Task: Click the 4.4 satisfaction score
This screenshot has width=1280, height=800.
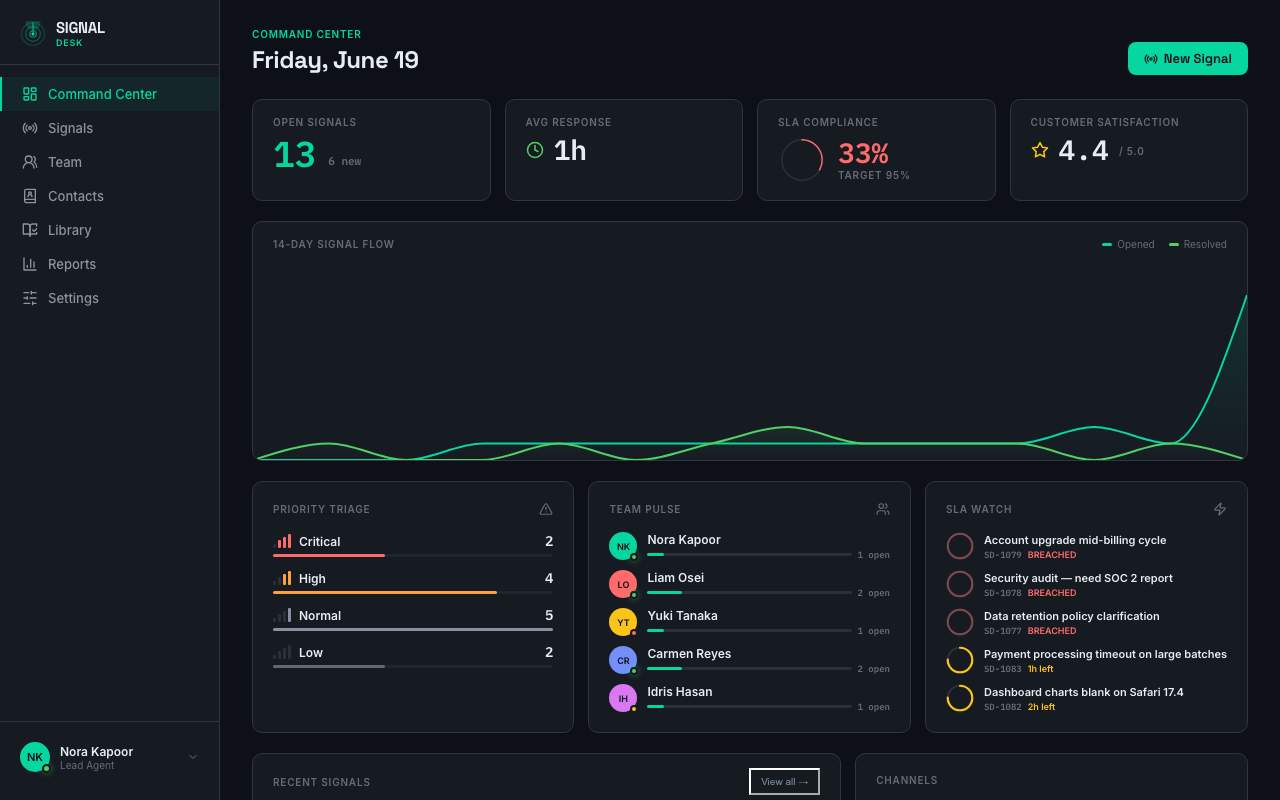Action: click(1084, 150)
